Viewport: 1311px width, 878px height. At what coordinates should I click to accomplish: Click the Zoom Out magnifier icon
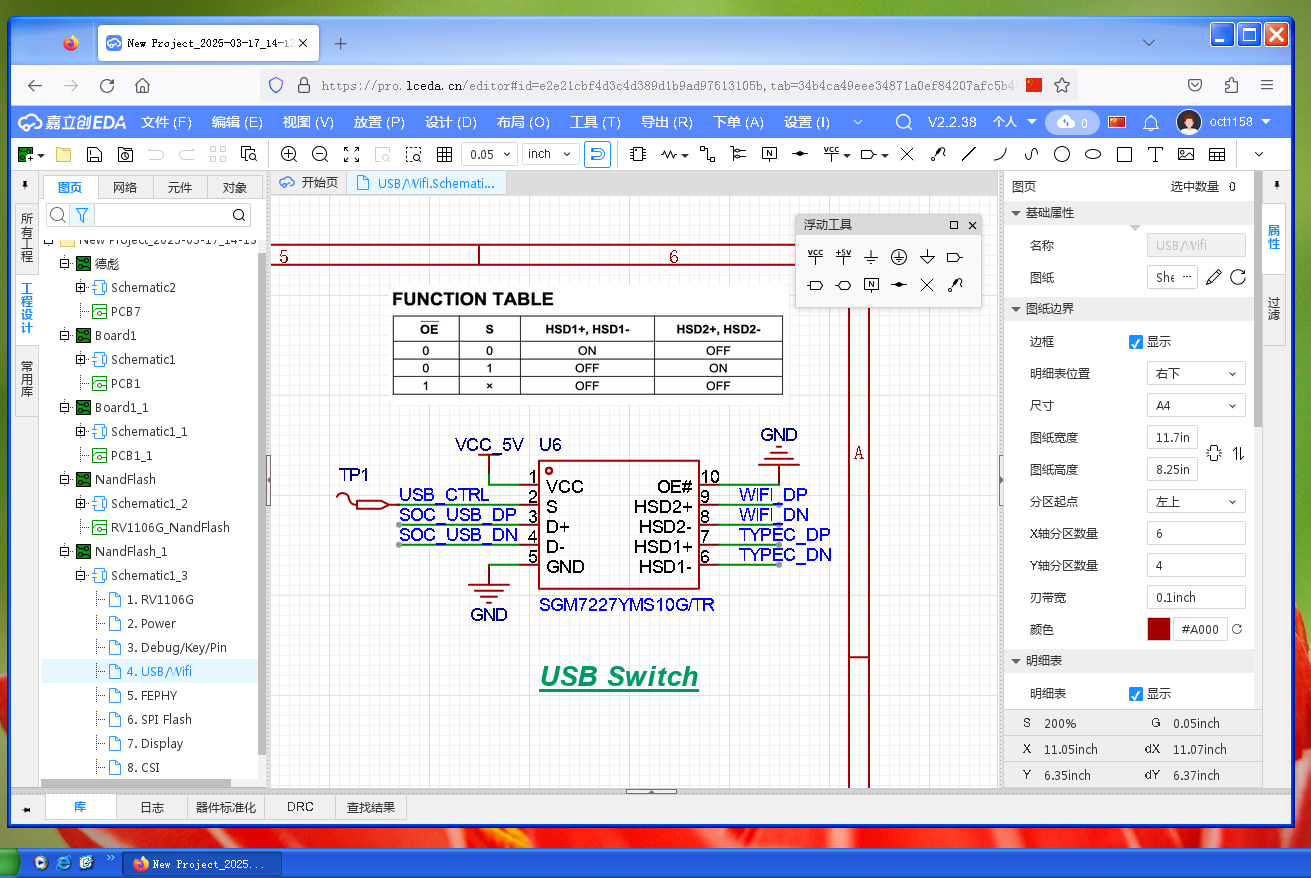[x=320, y=154]
